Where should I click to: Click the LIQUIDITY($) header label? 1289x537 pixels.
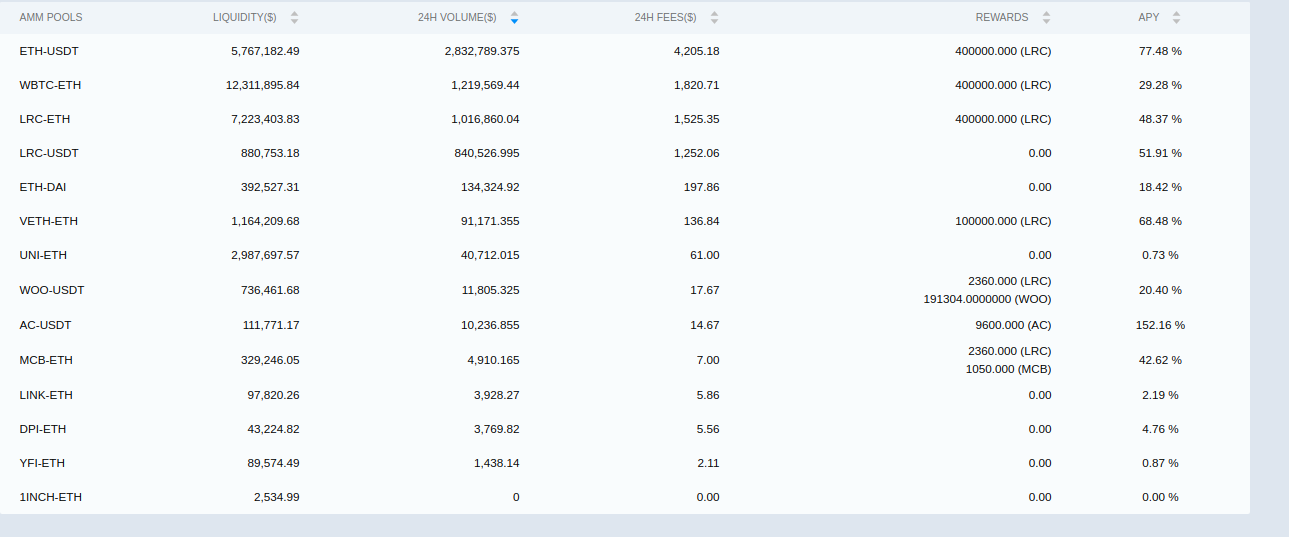244,18
